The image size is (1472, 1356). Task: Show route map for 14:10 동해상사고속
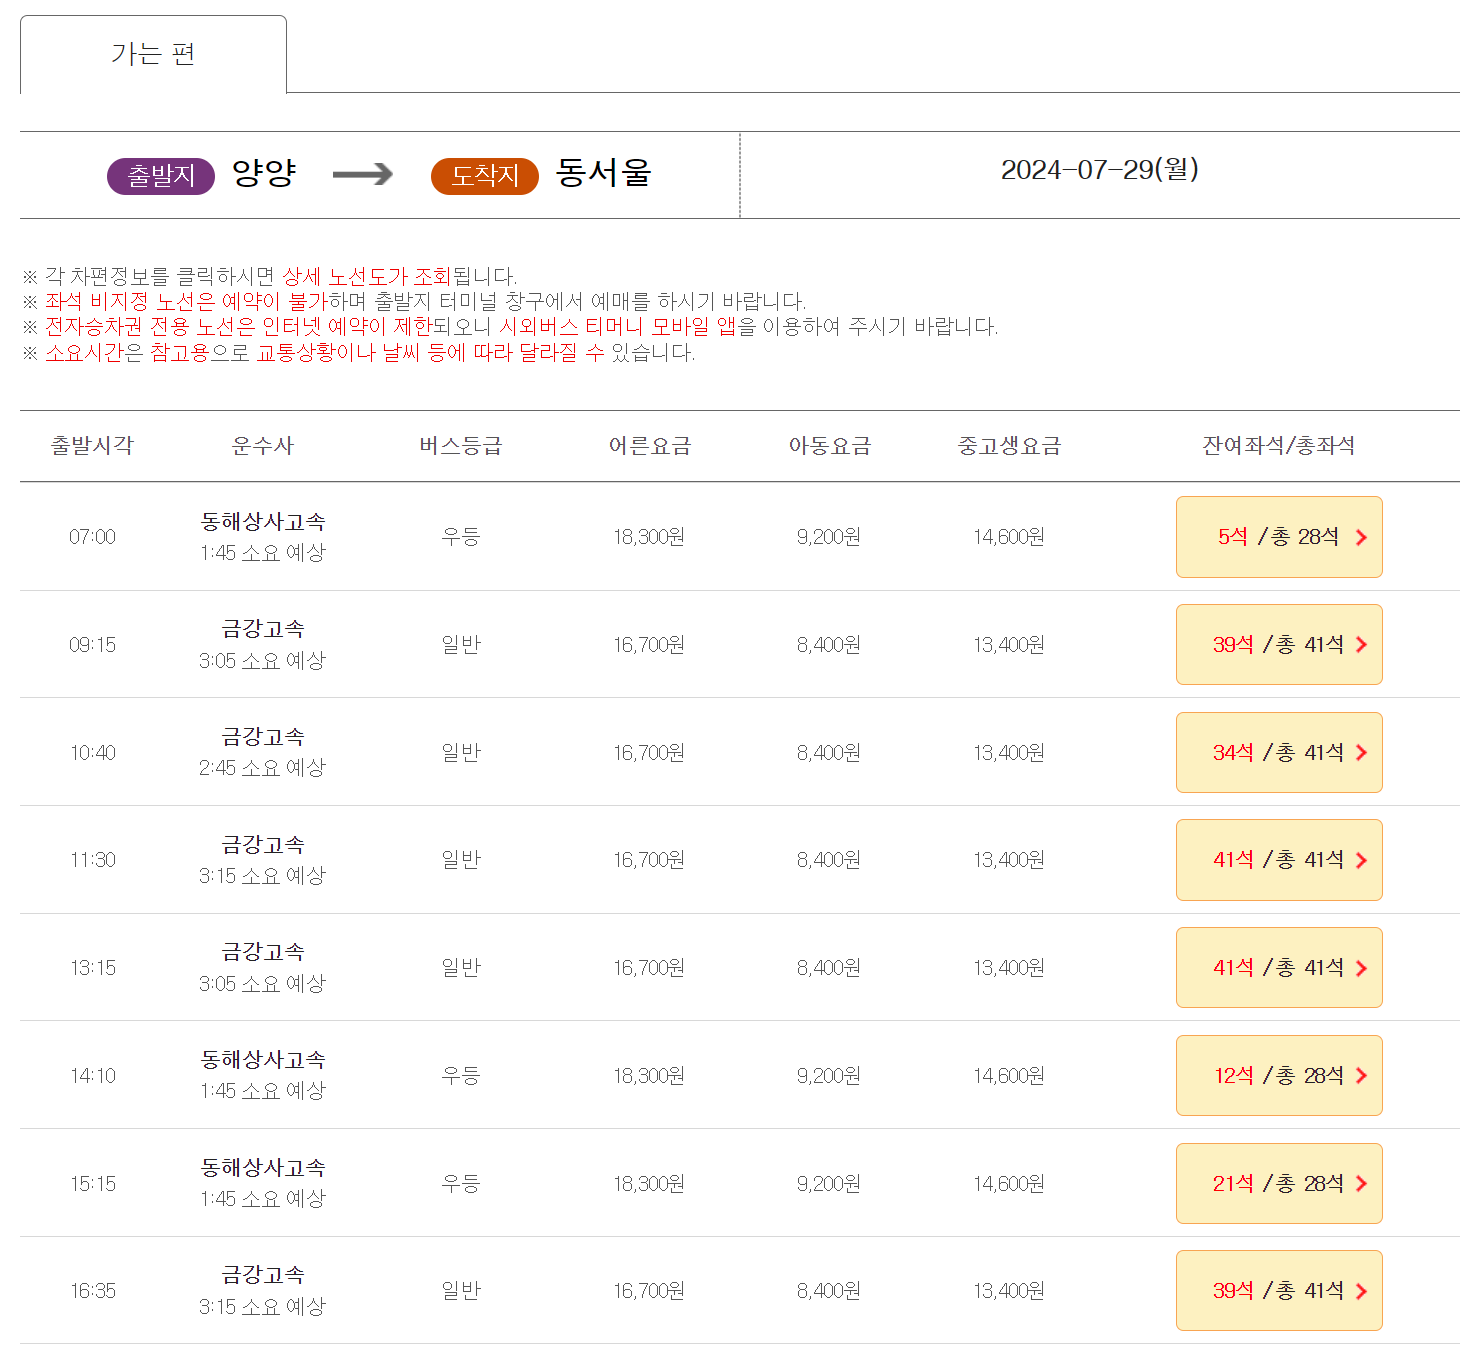pos(263,1076)
